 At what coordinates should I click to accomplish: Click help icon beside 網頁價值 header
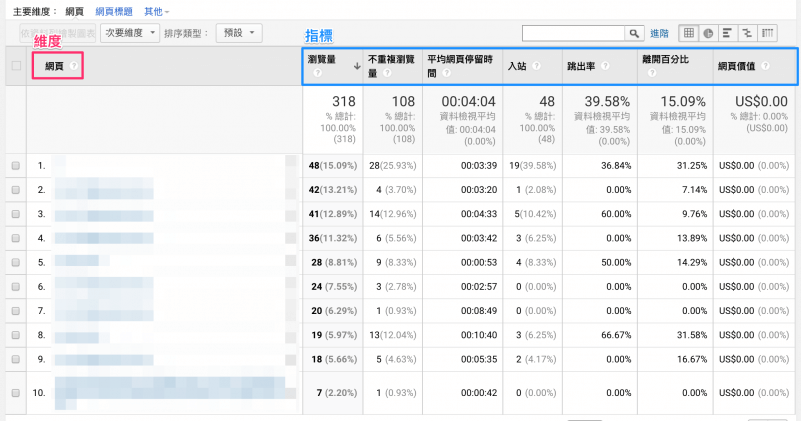(x=765, y=66)
